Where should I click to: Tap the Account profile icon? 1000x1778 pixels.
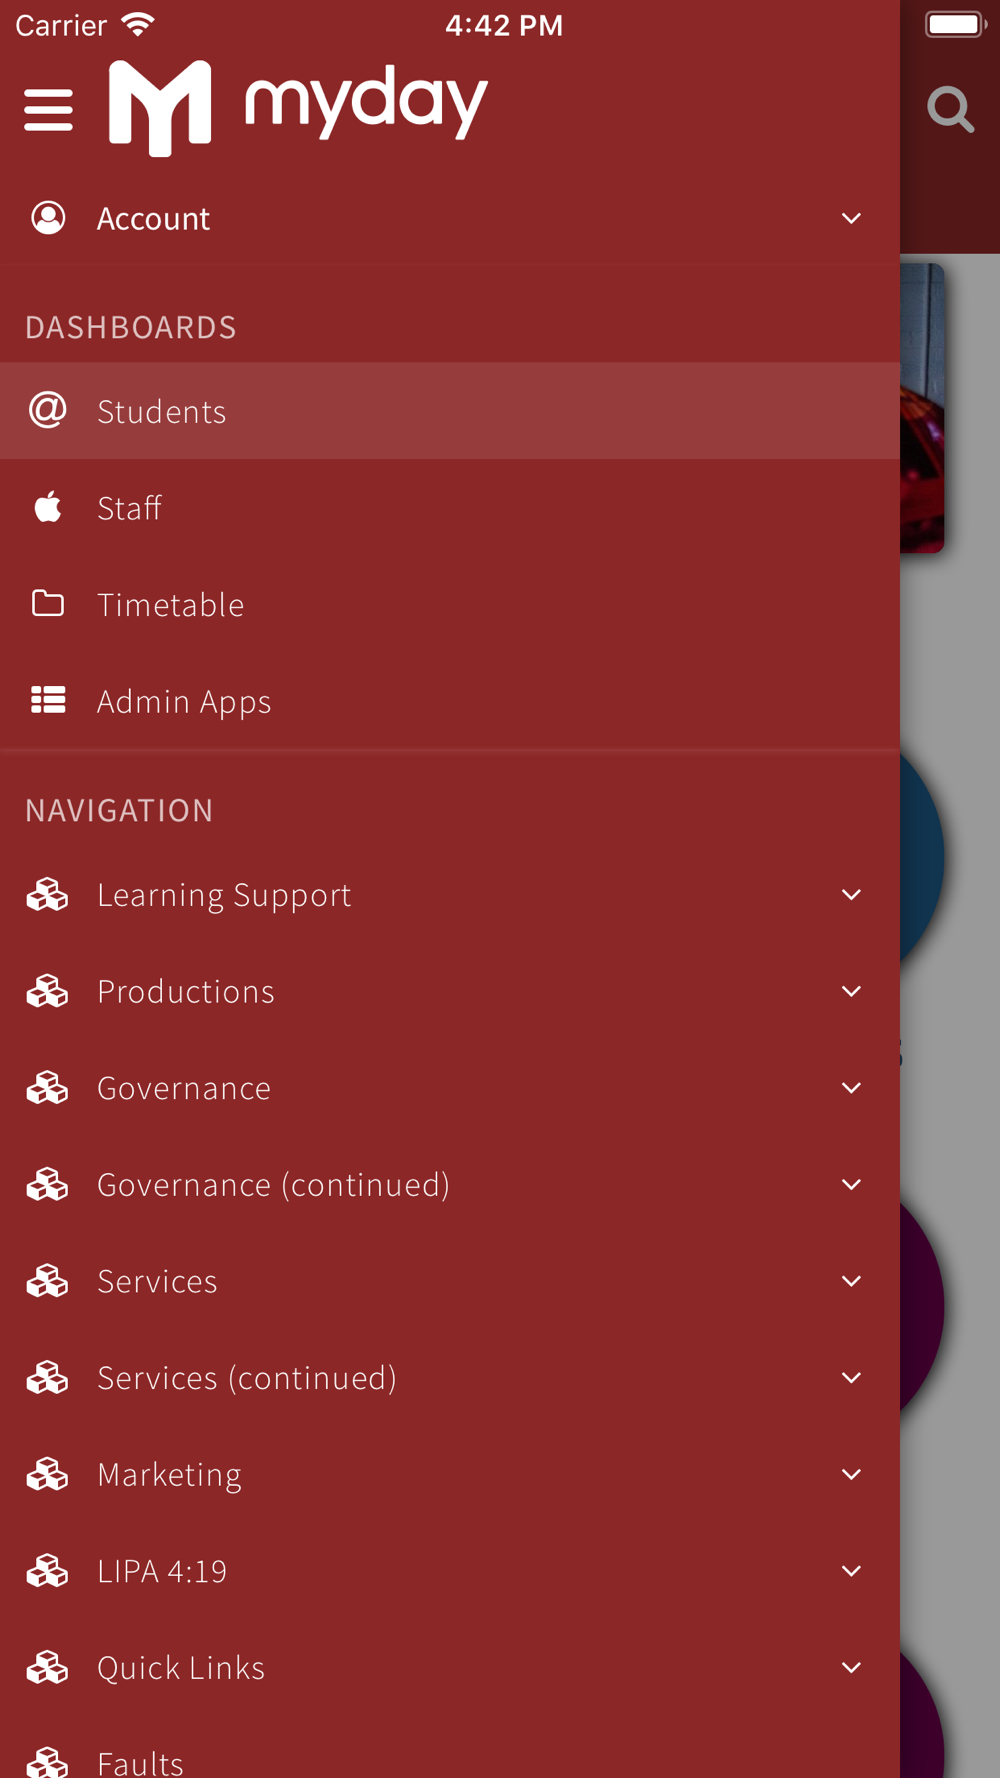point(48,218)
